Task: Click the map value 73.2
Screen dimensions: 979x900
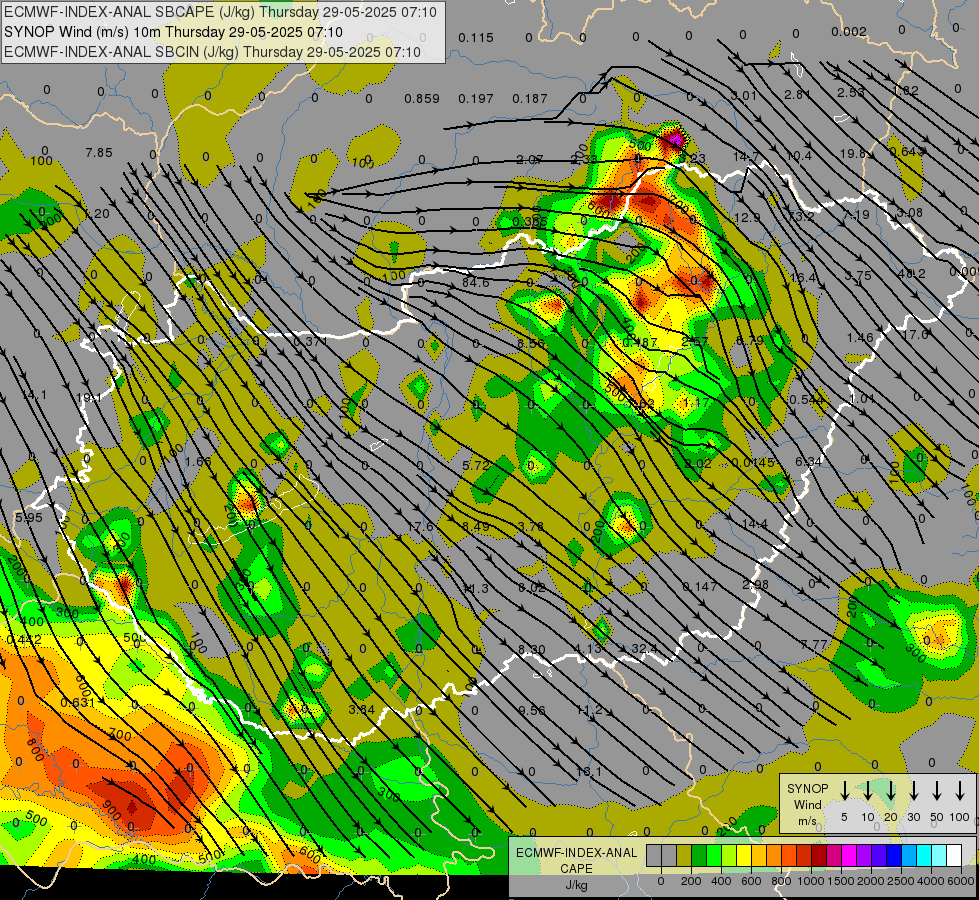Action: tap(801, 216)
